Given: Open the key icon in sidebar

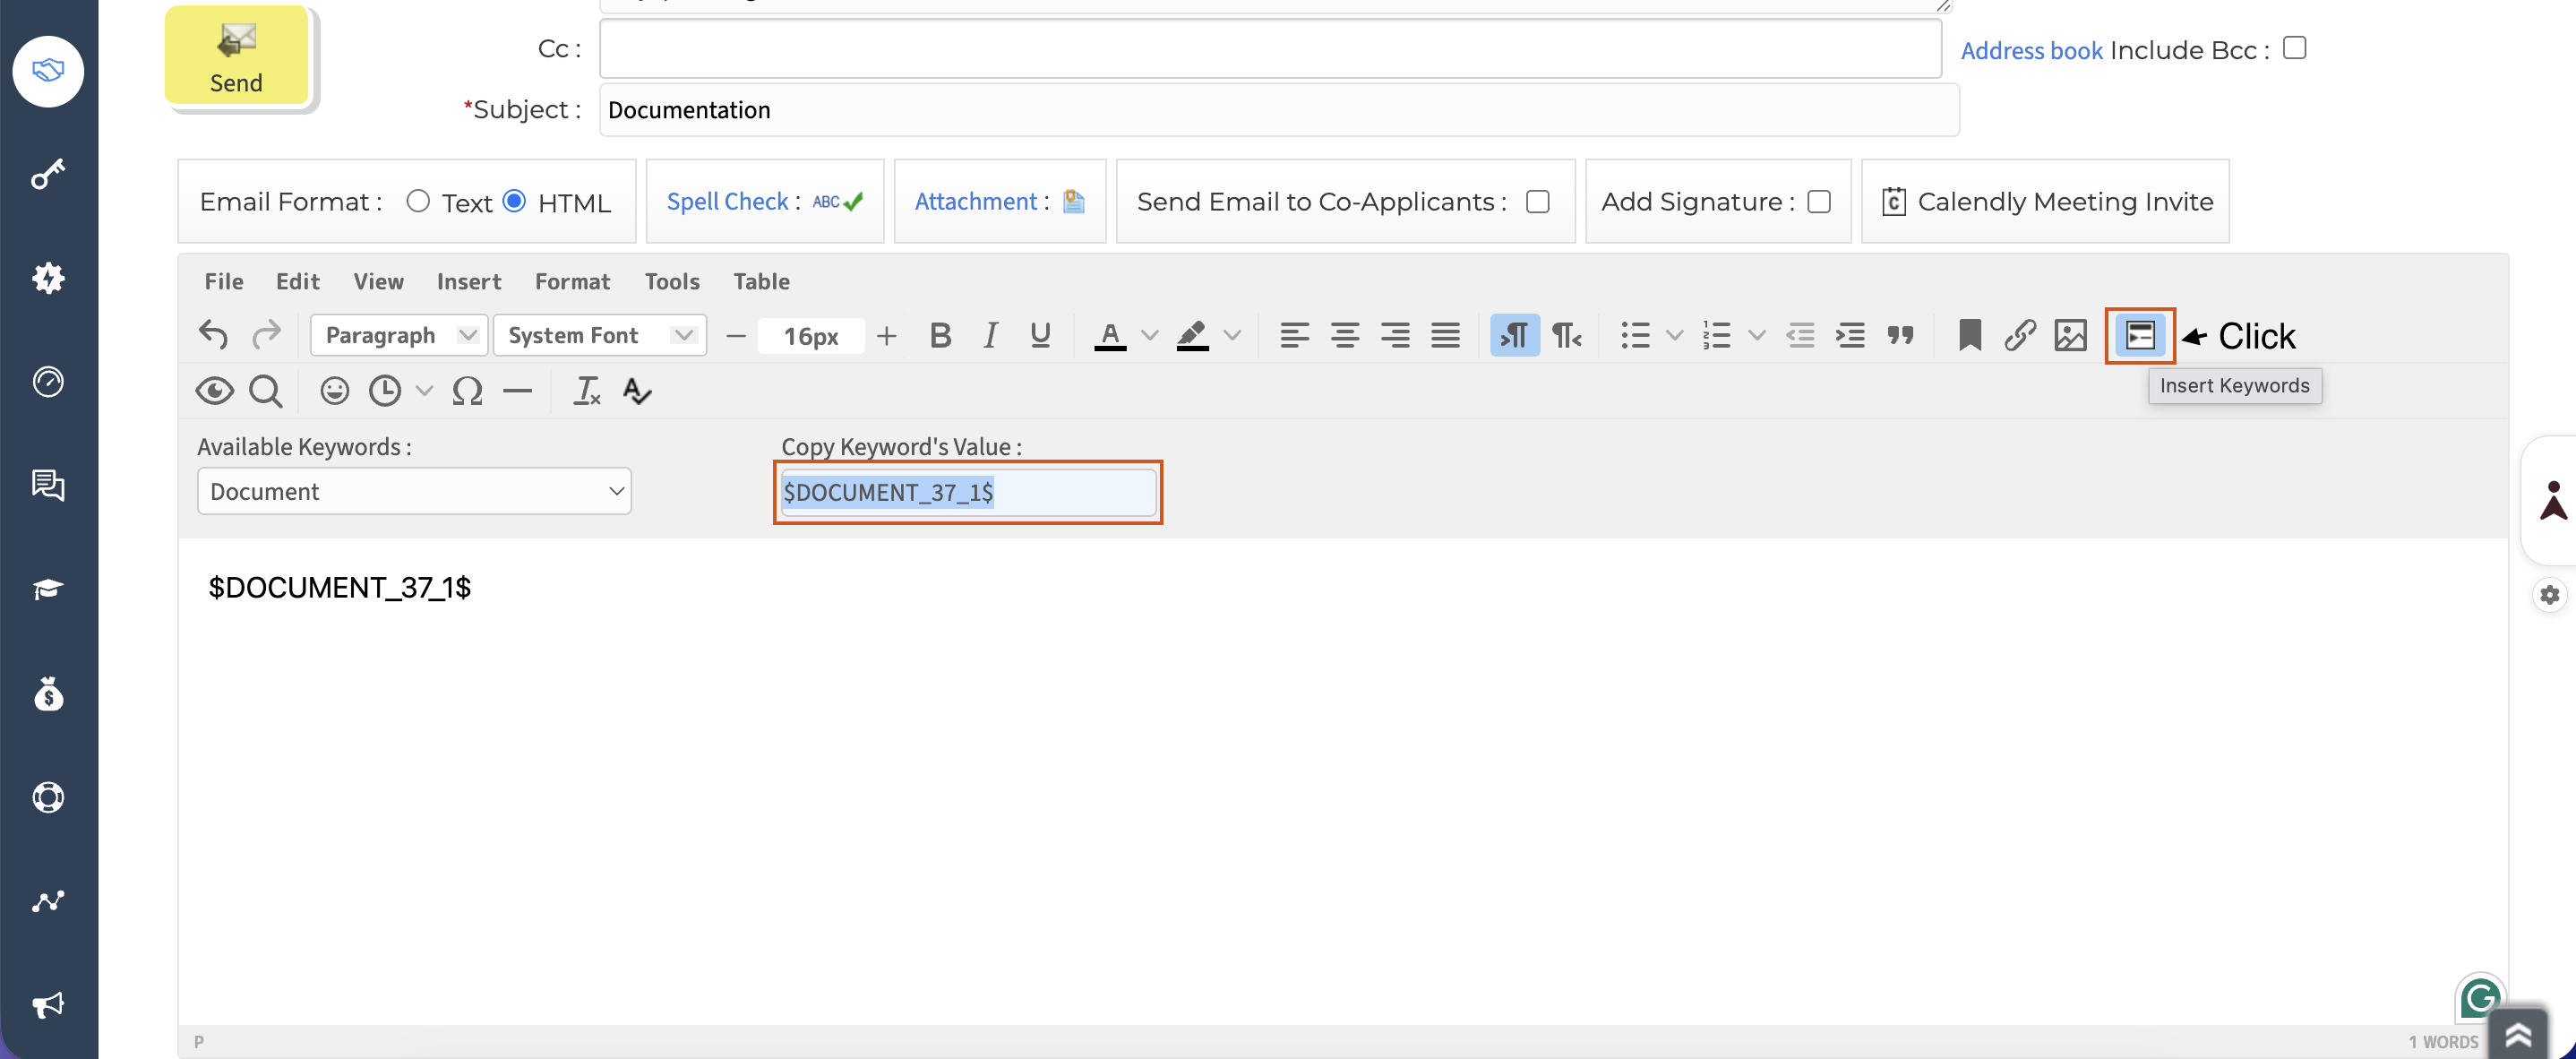Looking at the screenshot, I should (x=48, y=175).
